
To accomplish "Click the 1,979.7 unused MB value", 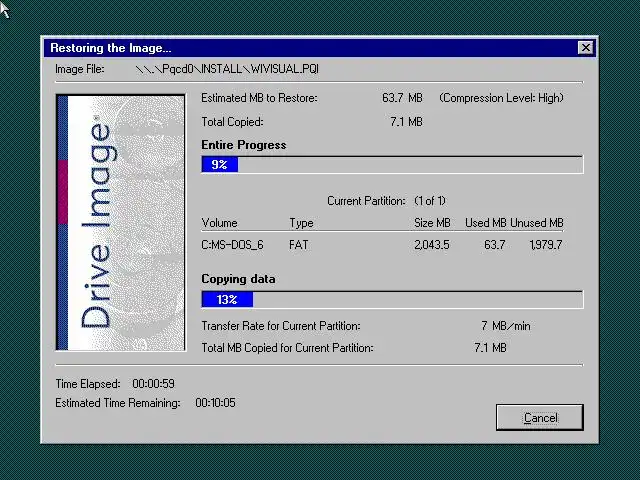I will 546,245.
